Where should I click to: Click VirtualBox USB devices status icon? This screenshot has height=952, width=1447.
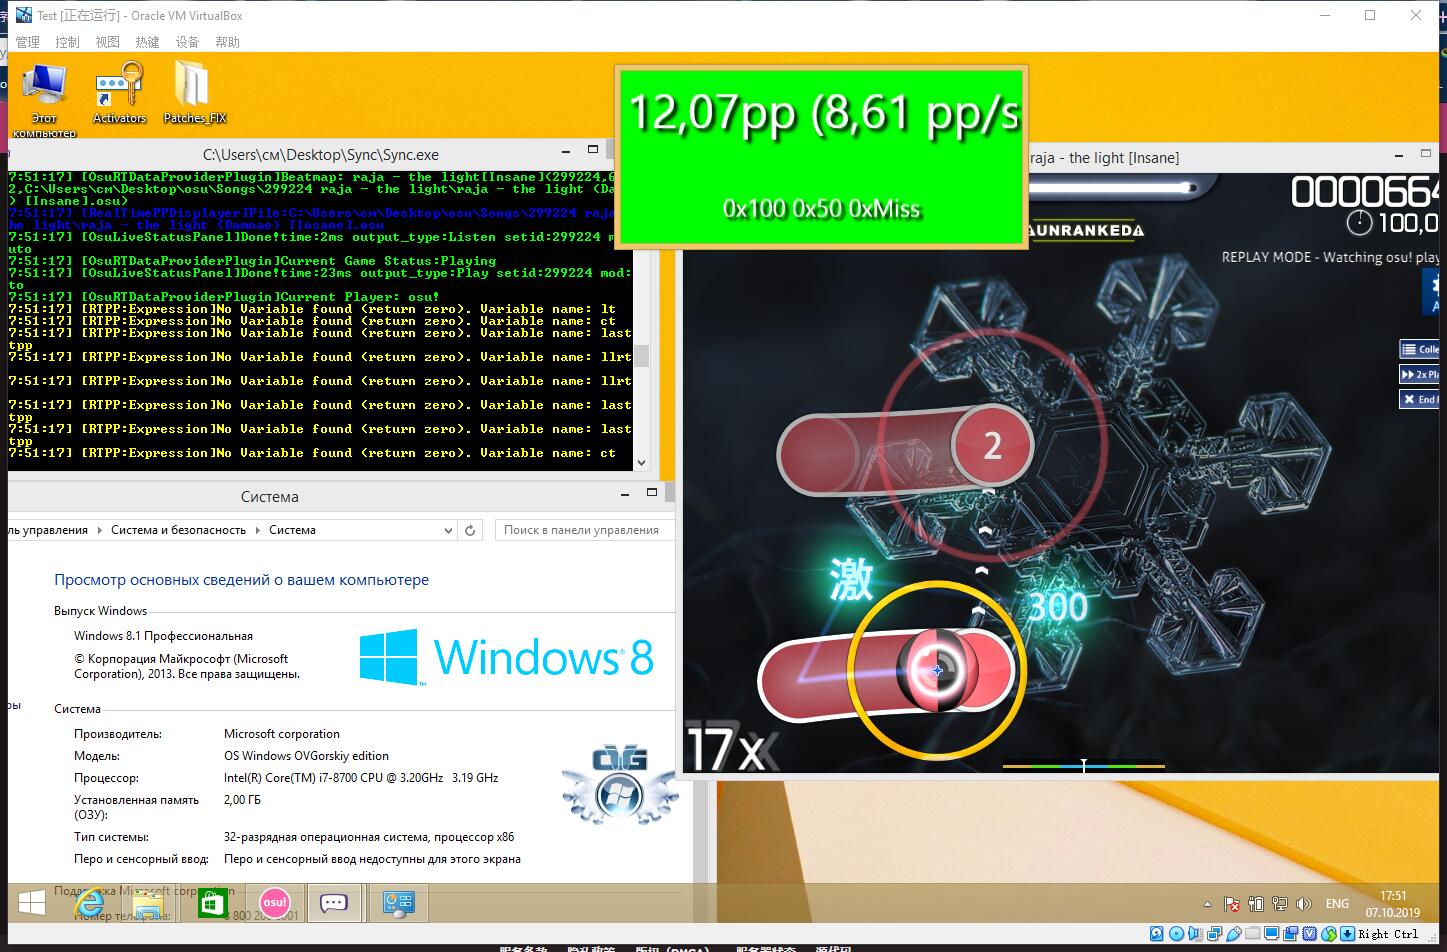tap(1234, 934)
